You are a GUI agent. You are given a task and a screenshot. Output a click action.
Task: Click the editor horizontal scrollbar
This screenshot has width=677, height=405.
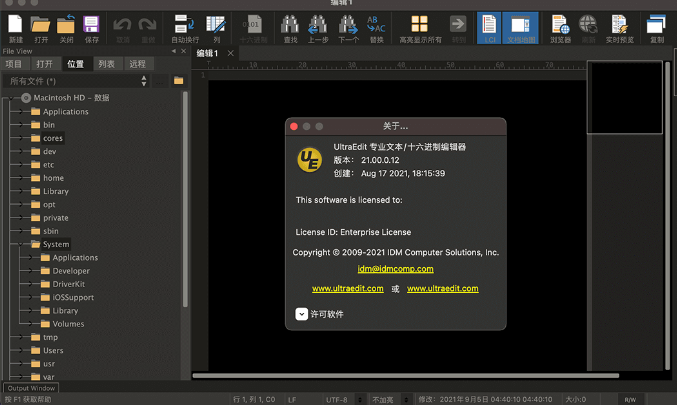tap(406, 375)
